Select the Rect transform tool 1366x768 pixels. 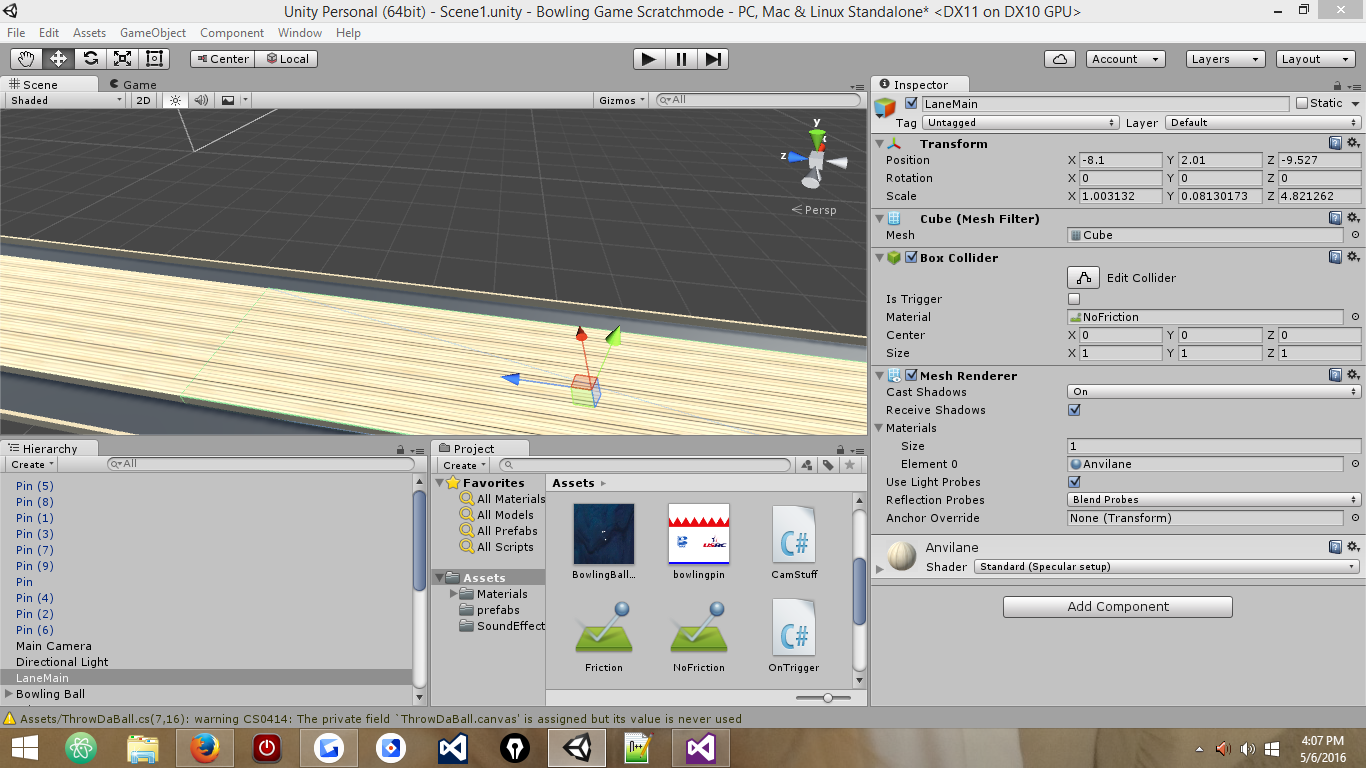click(x=154, y=59)
